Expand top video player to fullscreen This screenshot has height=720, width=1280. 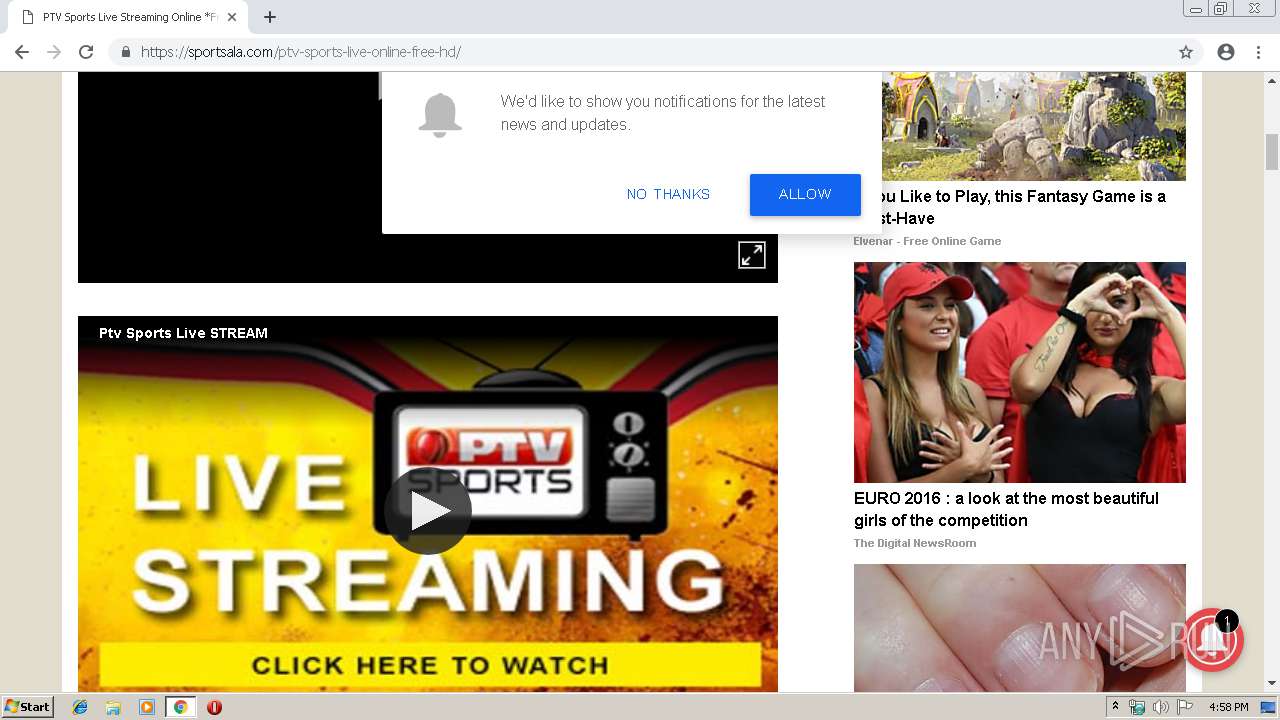[x=752, y=255]
